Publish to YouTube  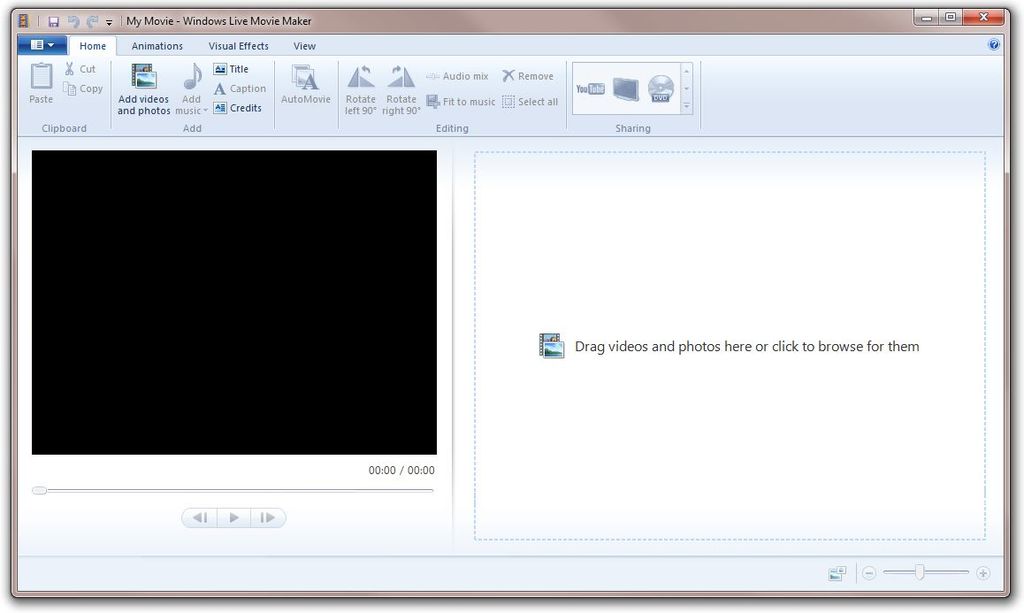point(590,89)
